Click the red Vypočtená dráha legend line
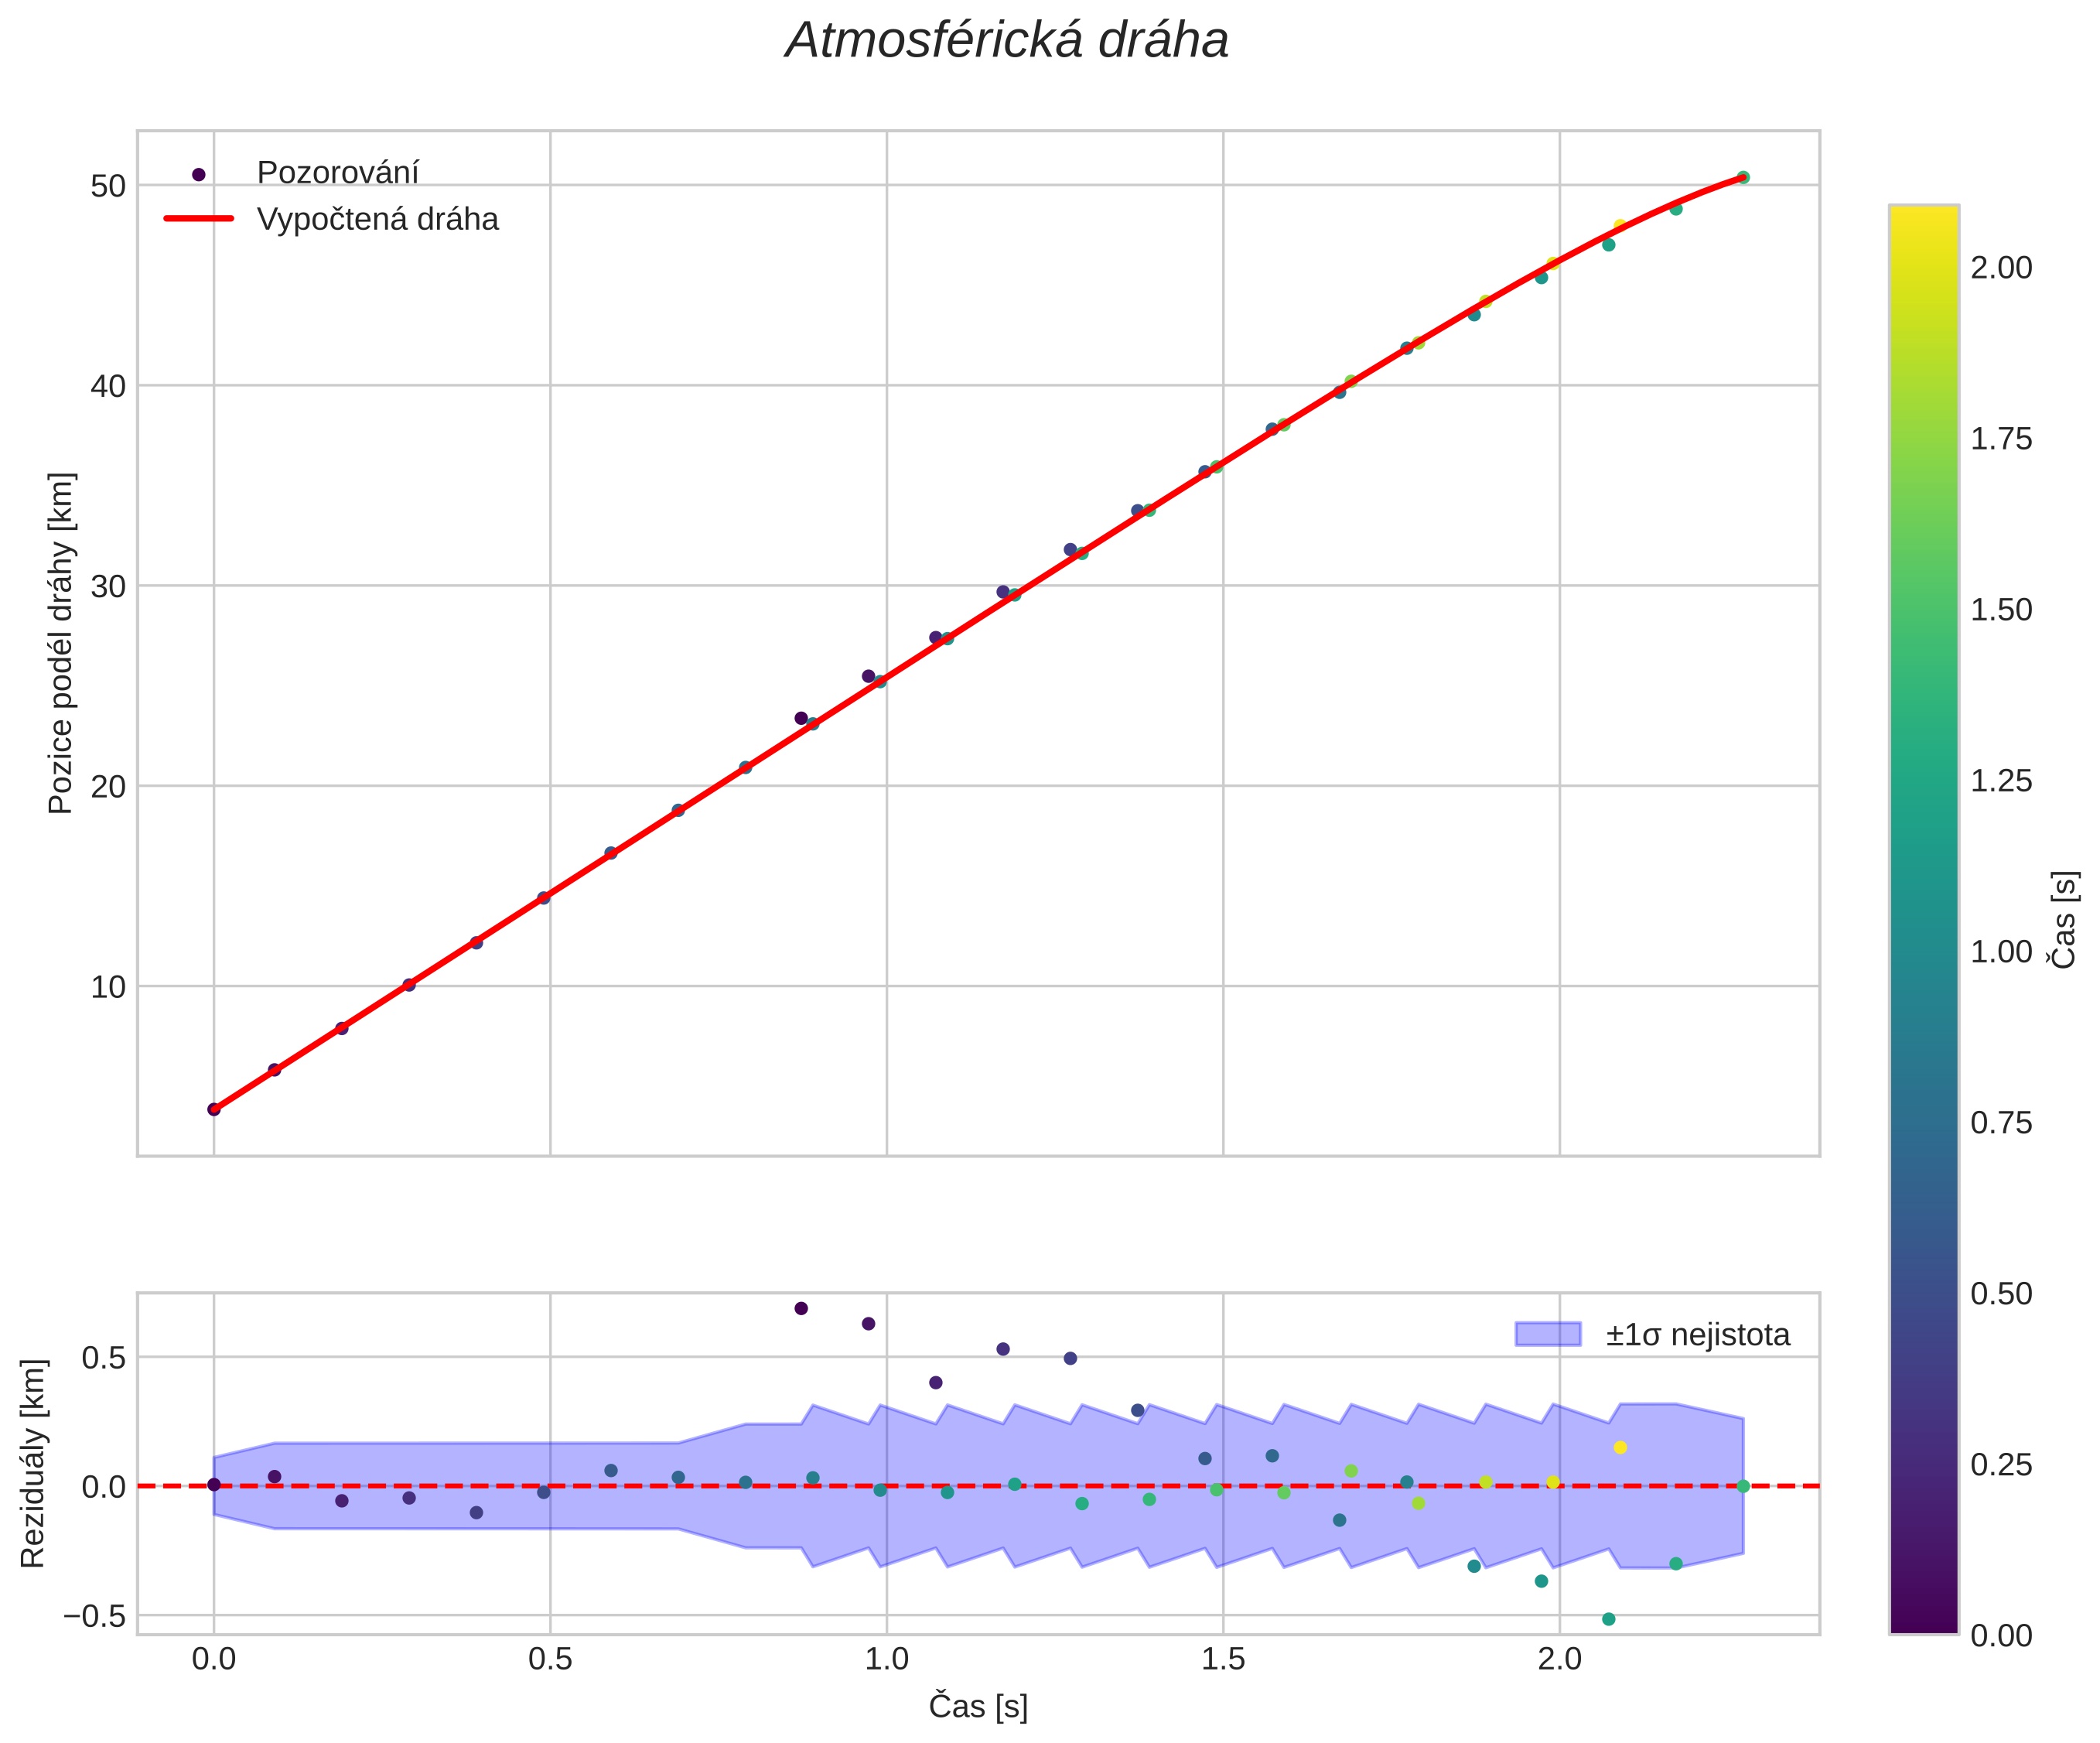This screenshot has height=1743, width=2100. tap(198, 218)
